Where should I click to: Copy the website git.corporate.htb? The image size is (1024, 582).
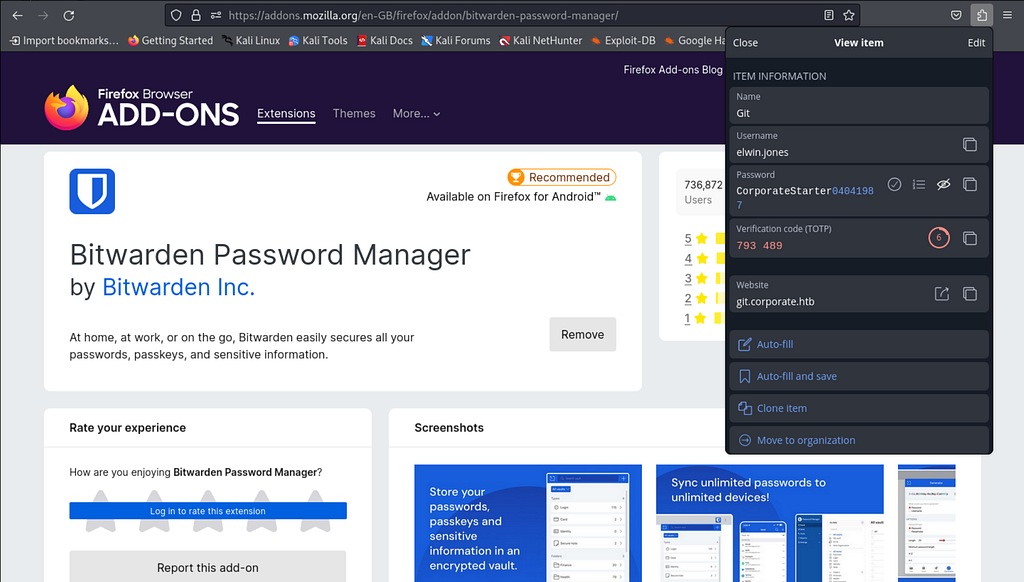click(970, 294)
